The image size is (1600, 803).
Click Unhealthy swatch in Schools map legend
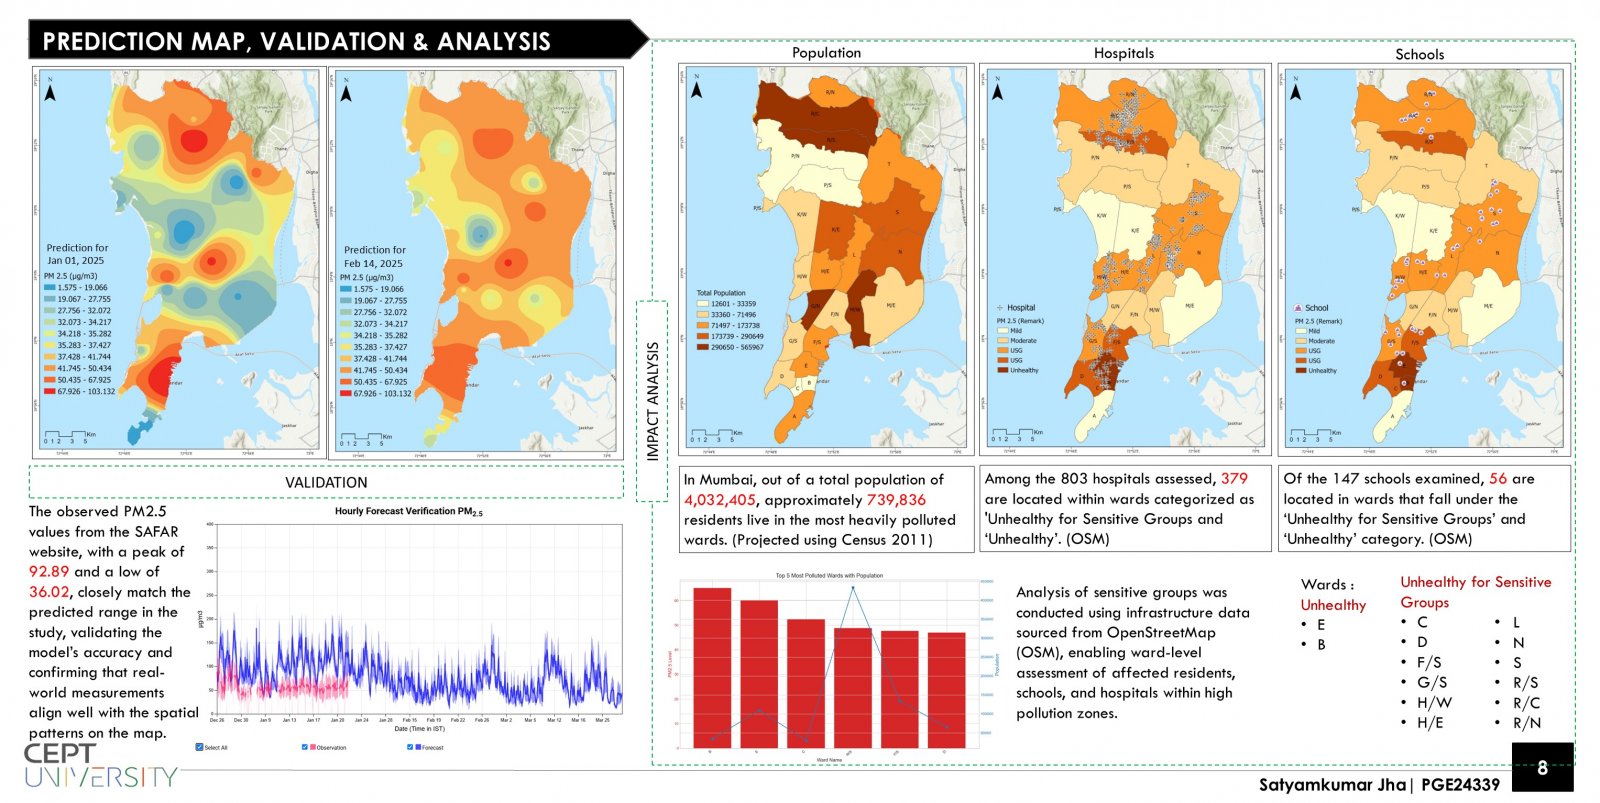tap(1300, 370)
